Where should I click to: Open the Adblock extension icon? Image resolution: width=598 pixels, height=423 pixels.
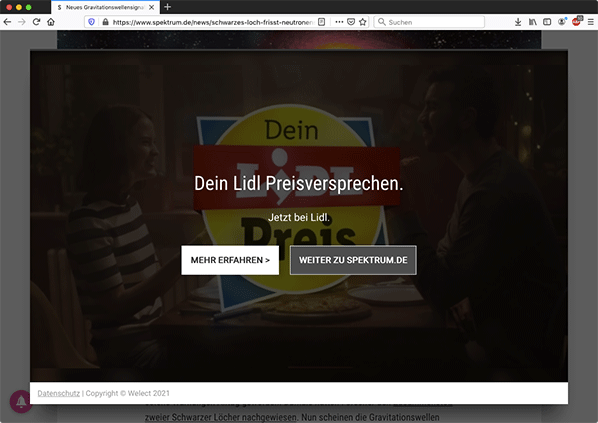(576, 22)
